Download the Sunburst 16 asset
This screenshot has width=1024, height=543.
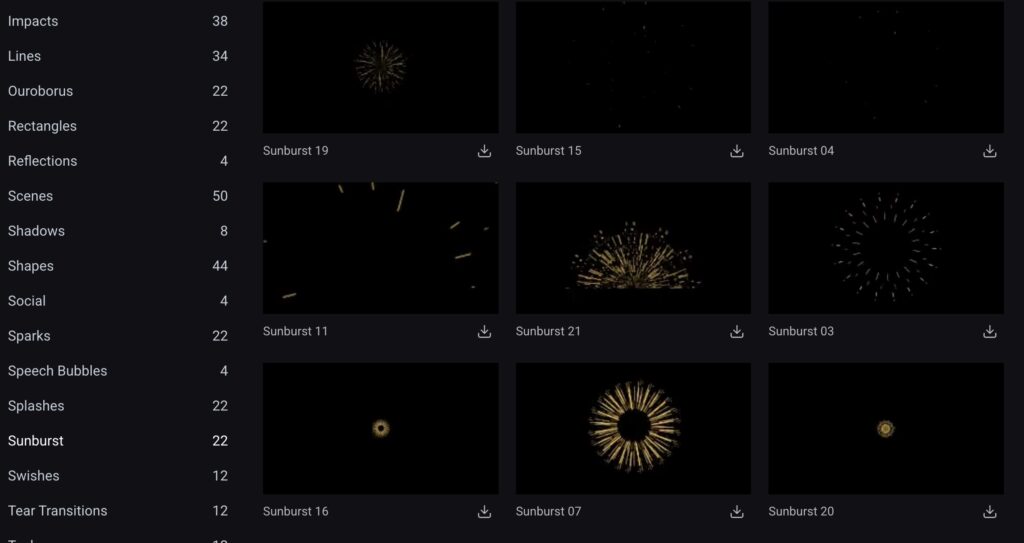(484, 512)
